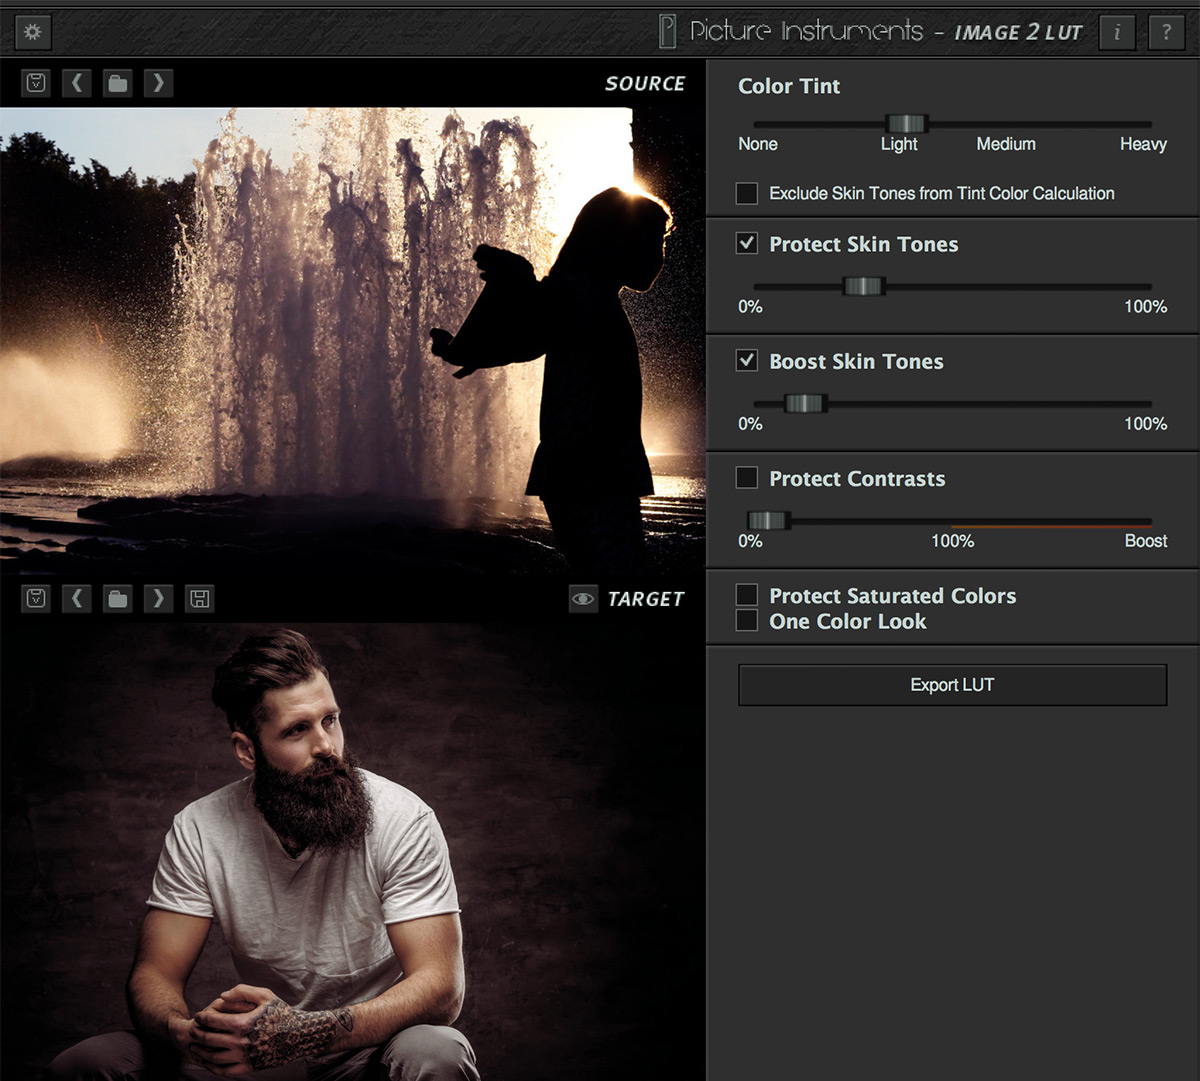
Task: Go to the next source image
Action: tap(158, 83)
